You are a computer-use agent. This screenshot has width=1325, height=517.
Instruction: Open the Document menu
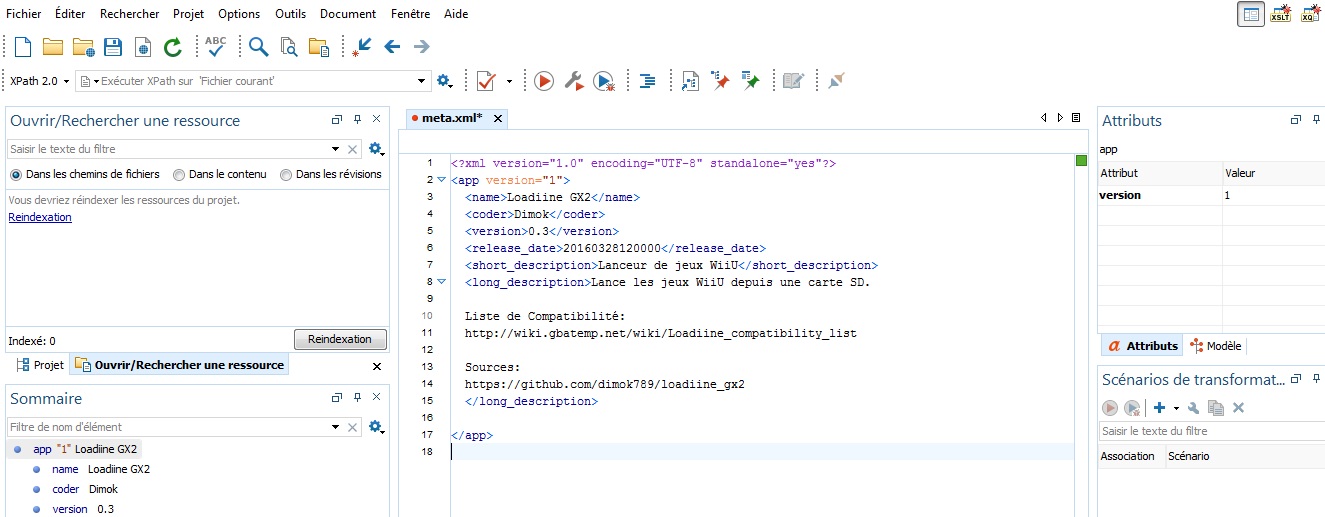(x=348, y=14)
